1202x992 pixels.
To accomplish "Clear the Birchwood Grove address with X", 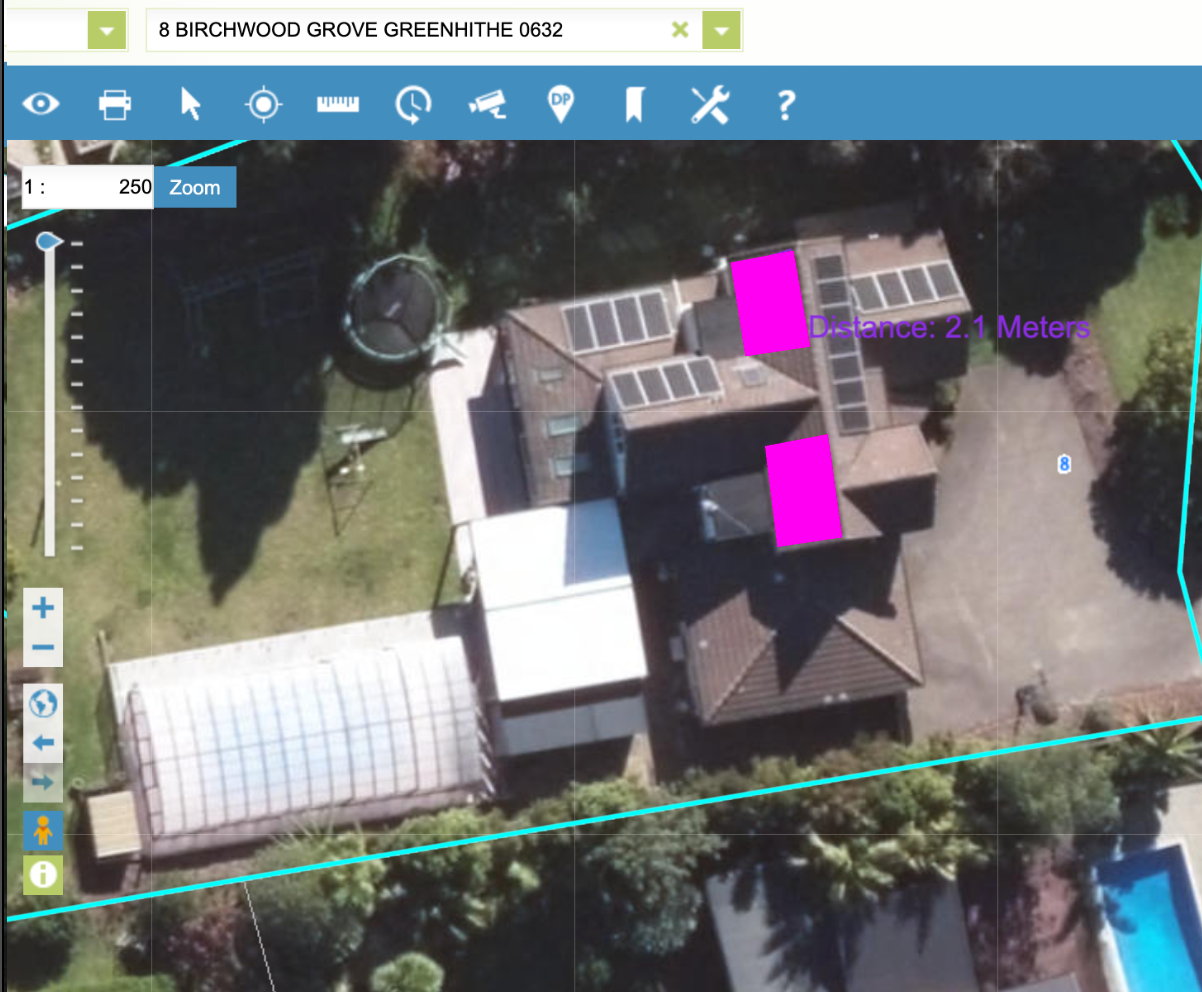I will pos(680,30).
